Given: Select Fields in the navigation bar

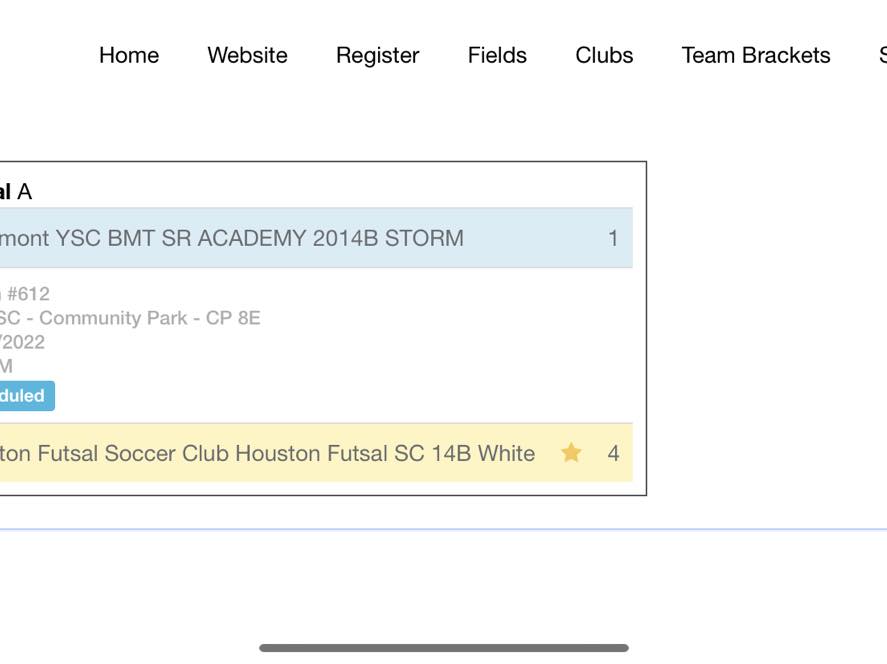Looking at the screenshot, I should pyautogui.click(x=497, y=55).
